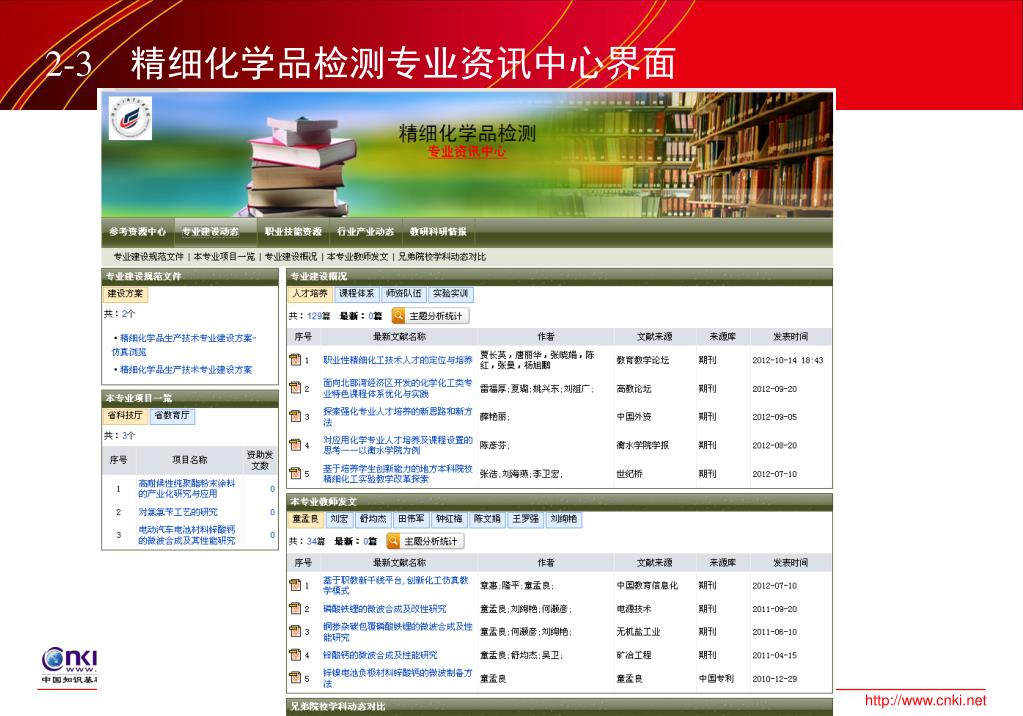This screenshot has height=716, width=1023.
Task: Click 主题分析统计 button under 专业建设概况
Action: point(430,316)
